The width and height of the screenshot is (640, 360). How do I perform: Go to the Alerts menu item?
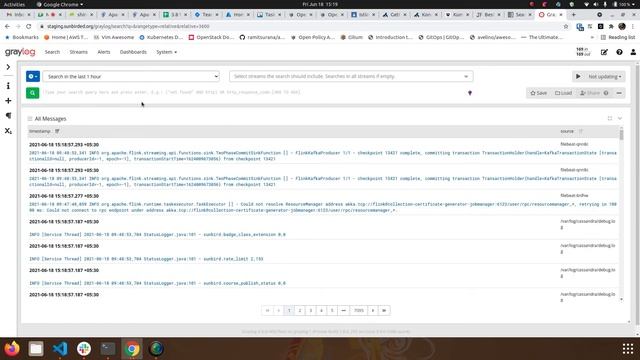coord(104,52)
